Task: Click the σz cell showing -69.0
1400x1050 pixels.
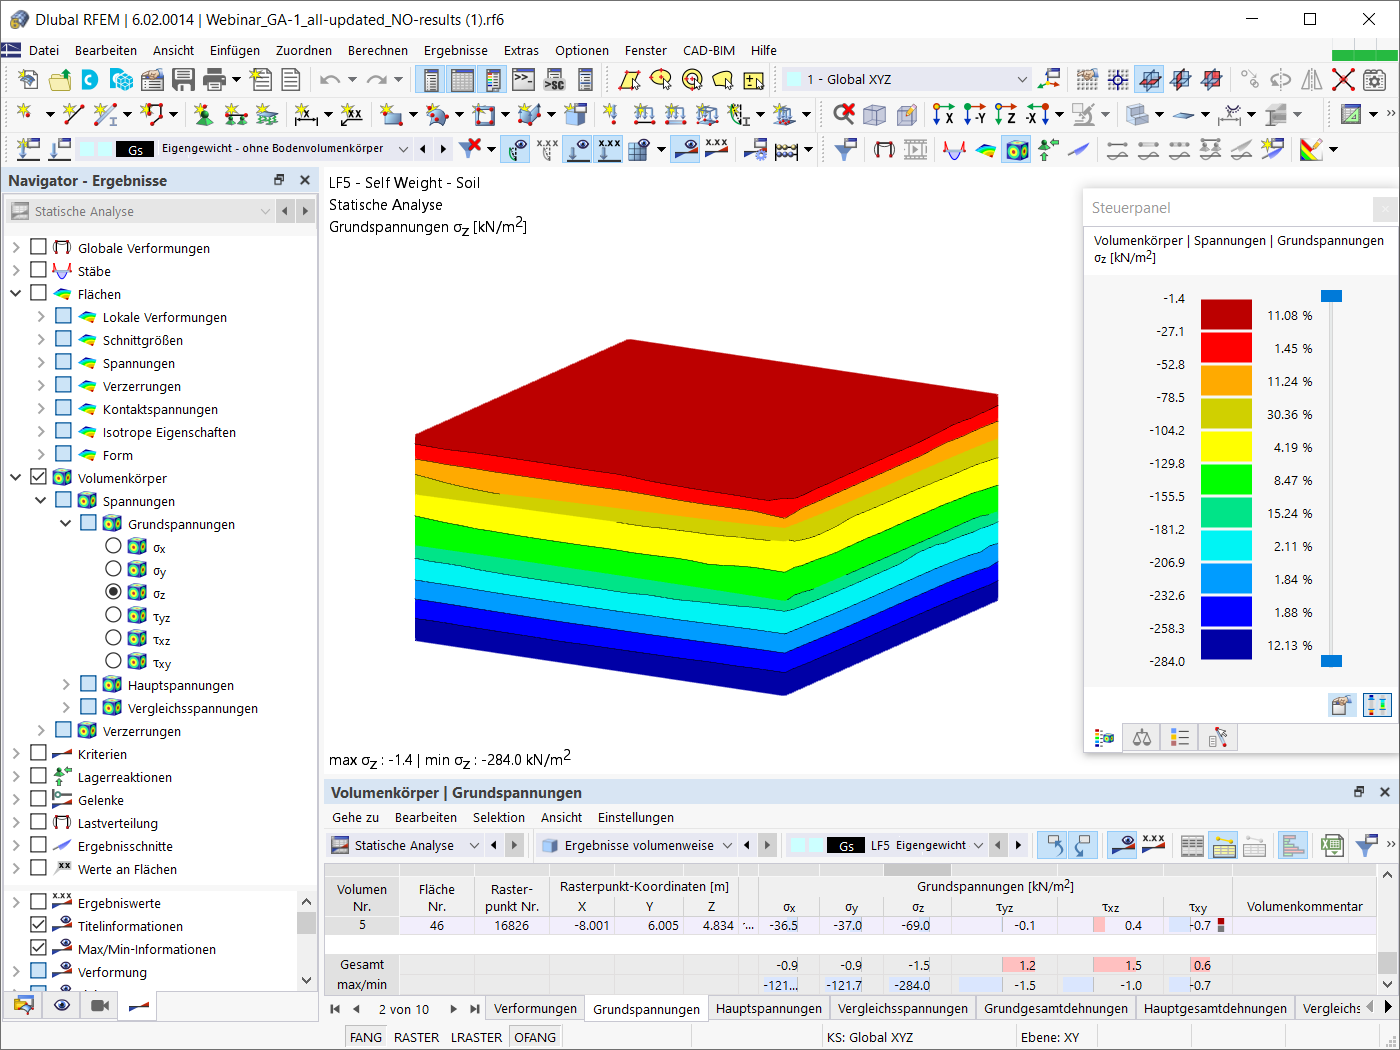Action: [x=917, y=926]
